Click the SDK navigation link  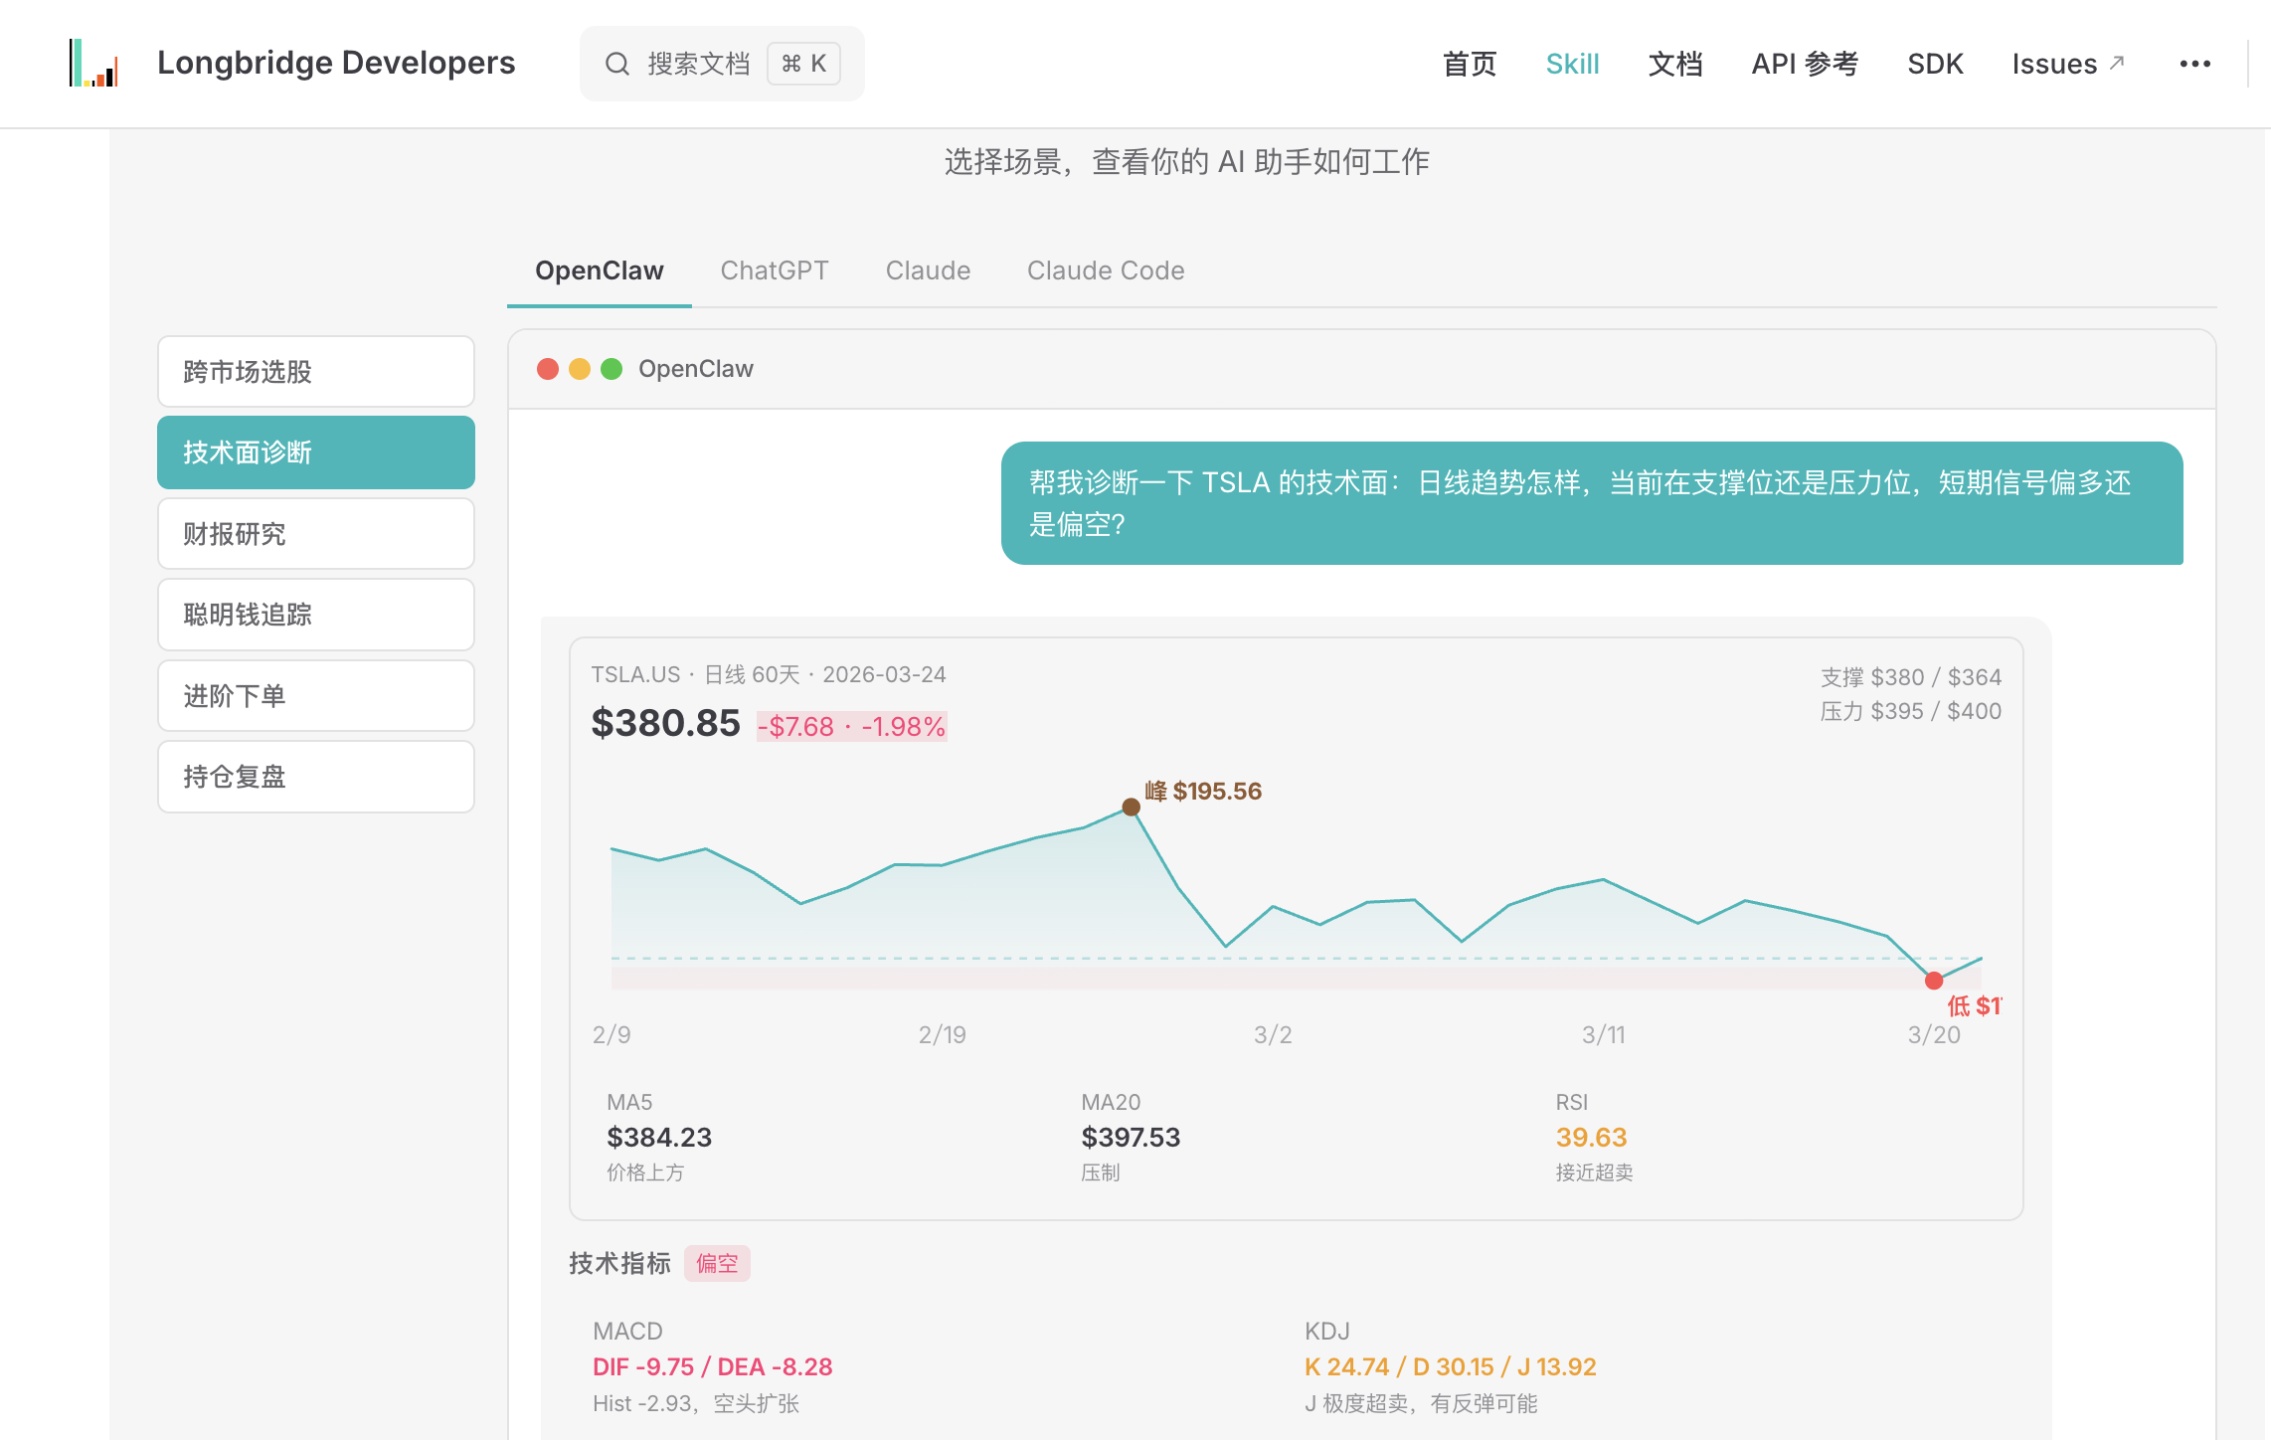click(1933, 64)
